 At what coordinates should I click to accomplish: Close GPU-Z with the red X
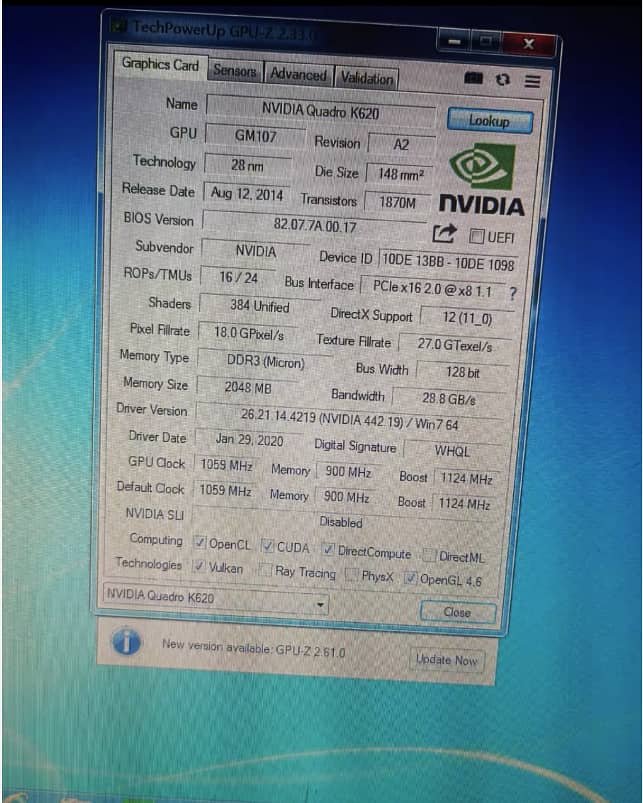(x=529, y=44)
